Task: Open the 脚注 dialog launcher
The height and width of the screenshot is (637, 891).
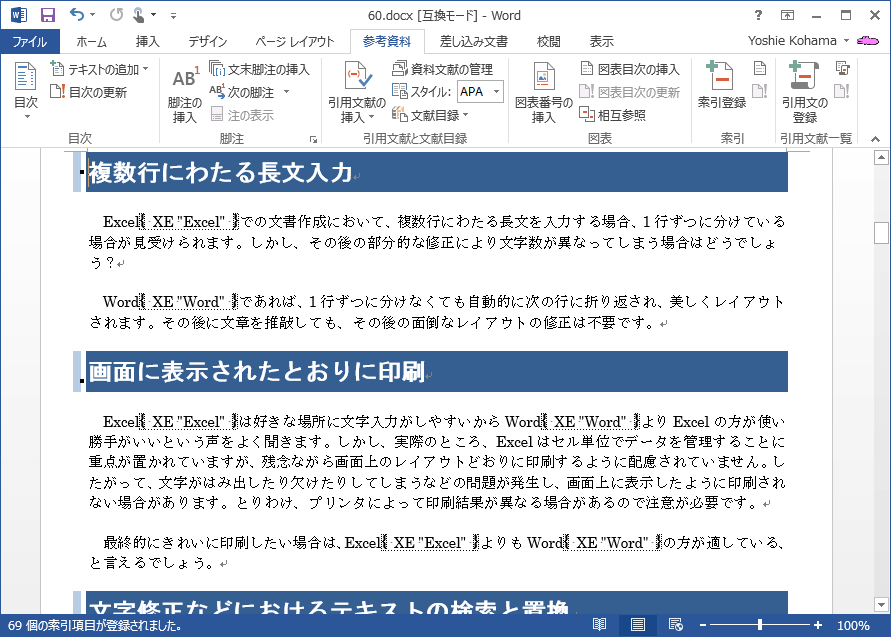Action: point(313,139)
